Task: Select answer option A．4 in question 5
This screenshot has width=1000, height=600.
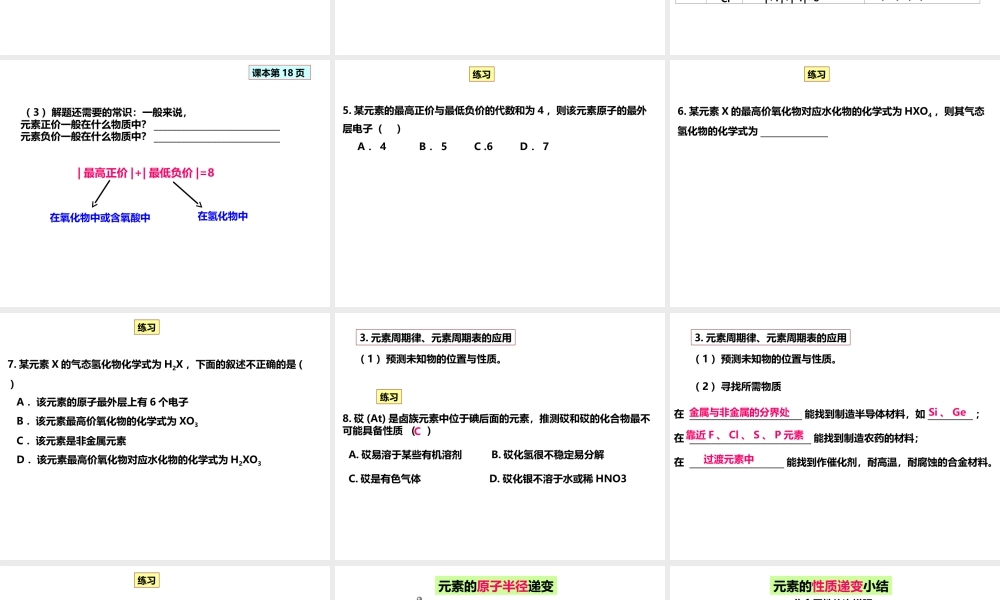Action: pyautogui.click(x=369, y=146)
